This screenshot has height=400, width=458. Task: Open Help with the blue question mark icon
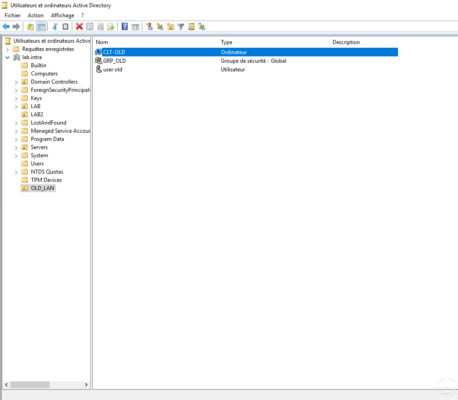[x=125, y=26]
